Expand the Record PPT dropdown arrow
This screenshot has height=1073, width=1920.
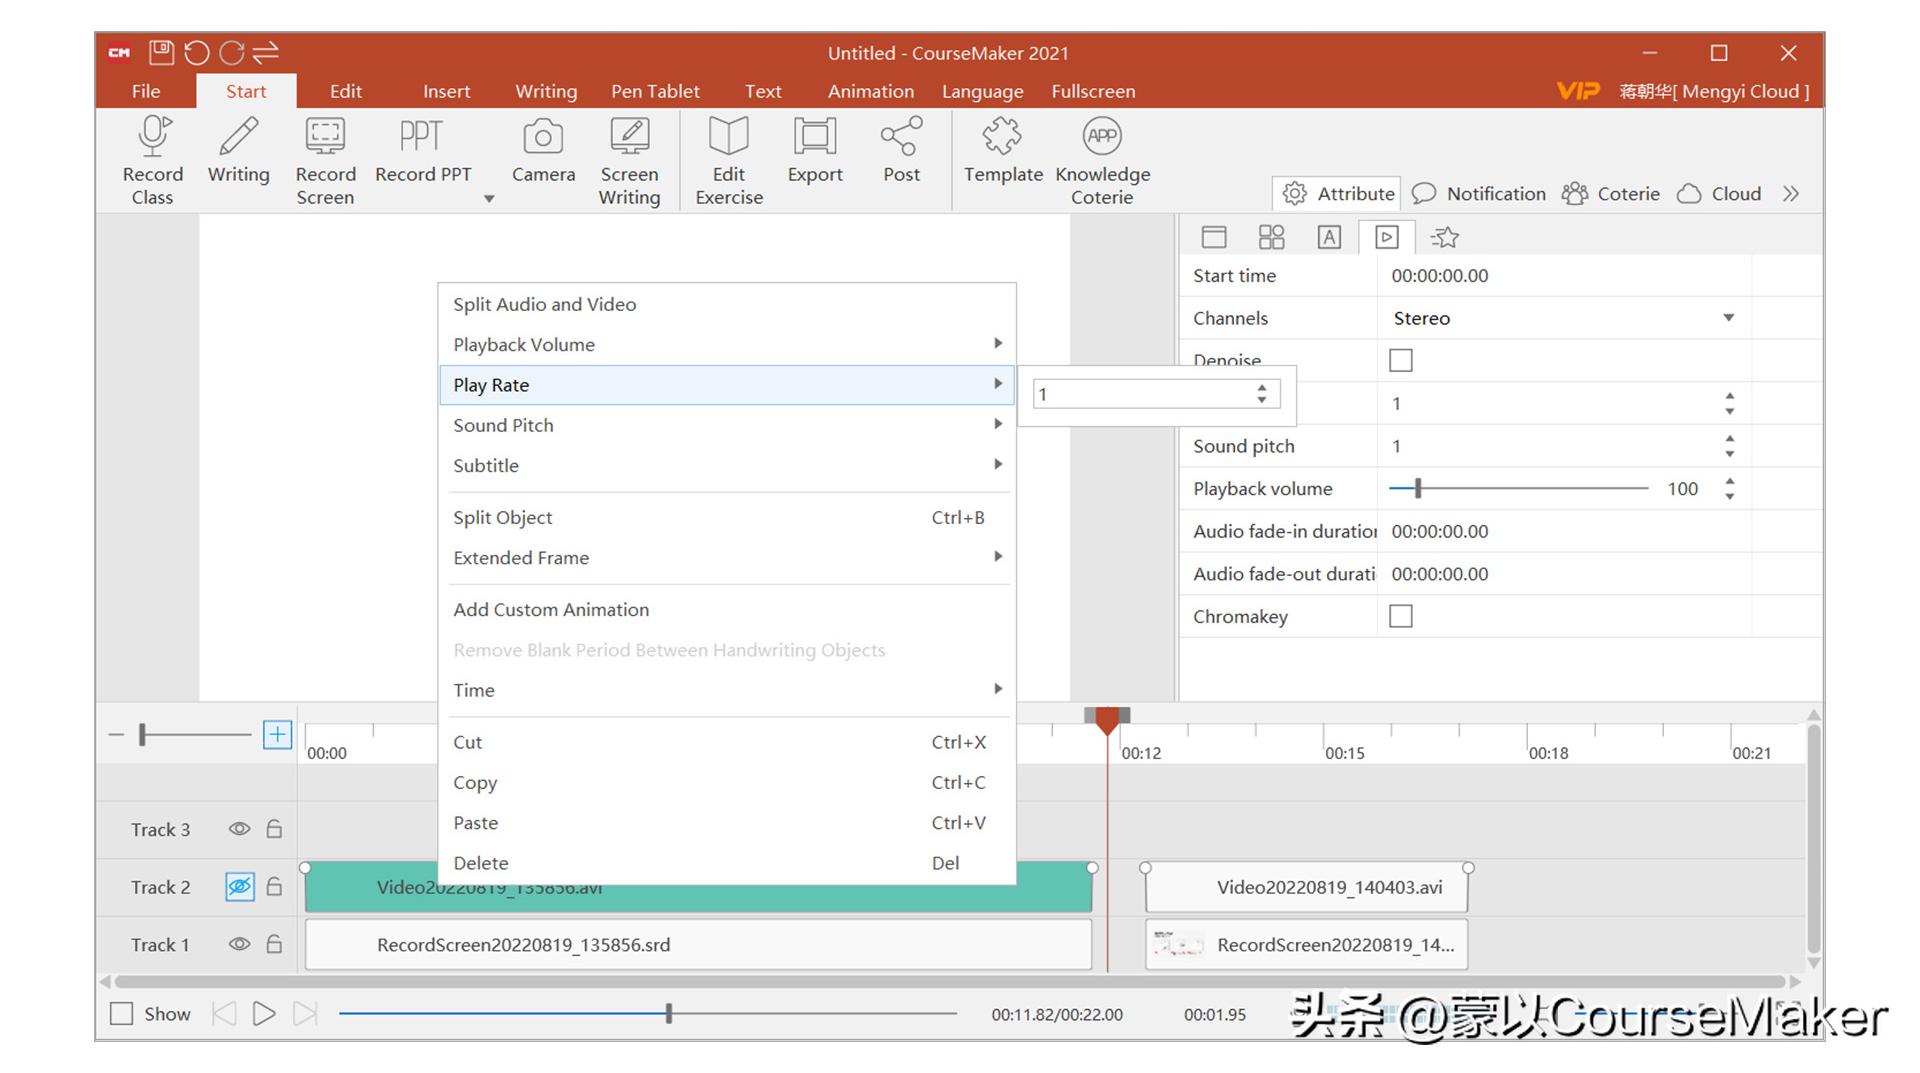[489, 199]
